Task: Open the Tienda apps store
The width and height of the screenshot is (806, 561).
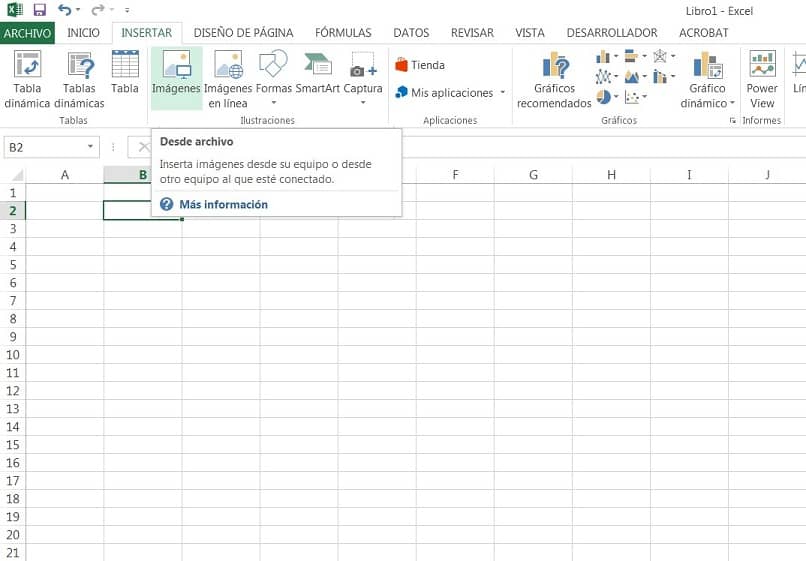Action: coord(420,65)
